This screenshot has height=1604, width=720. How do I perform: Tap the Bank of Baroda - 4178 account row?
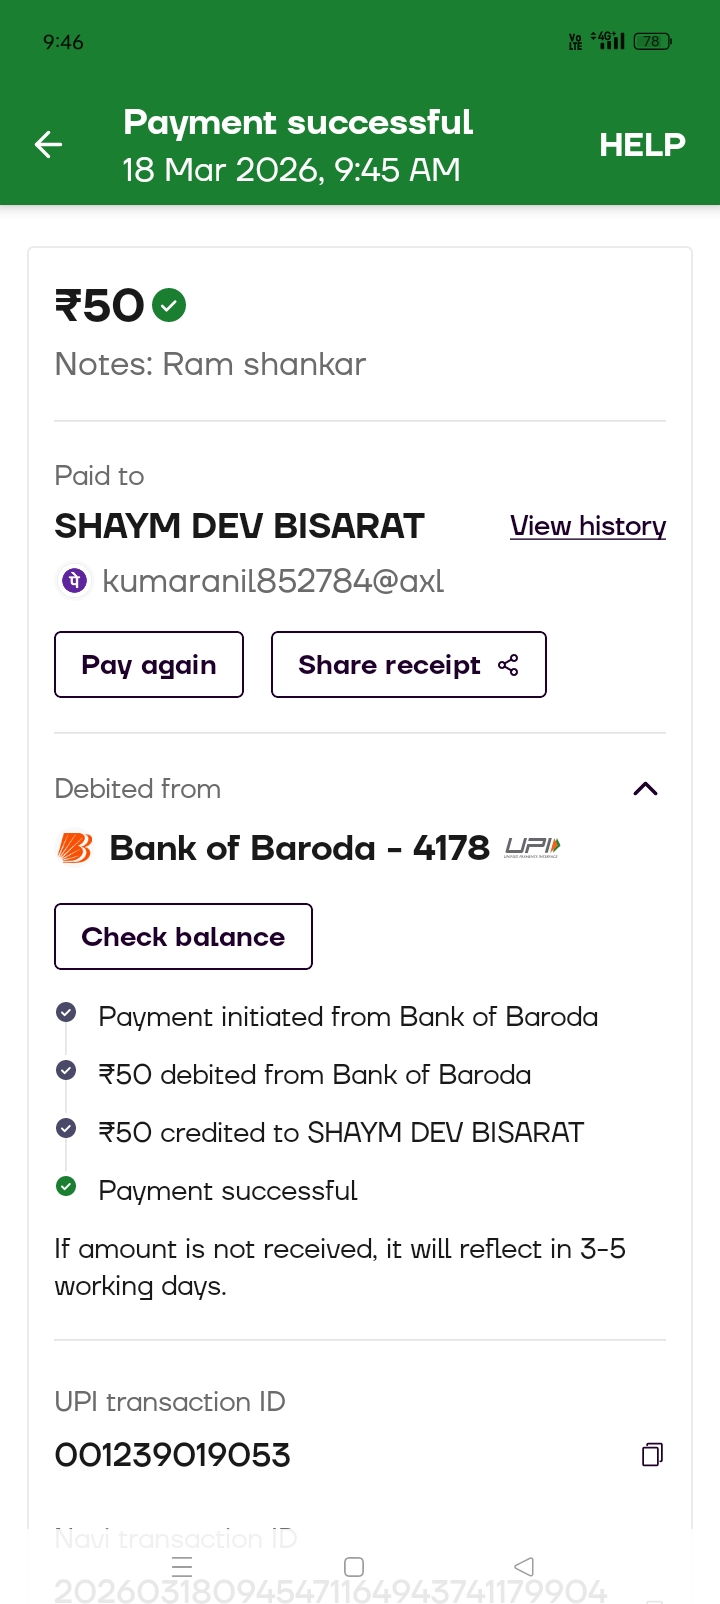[x=299, y=849]
